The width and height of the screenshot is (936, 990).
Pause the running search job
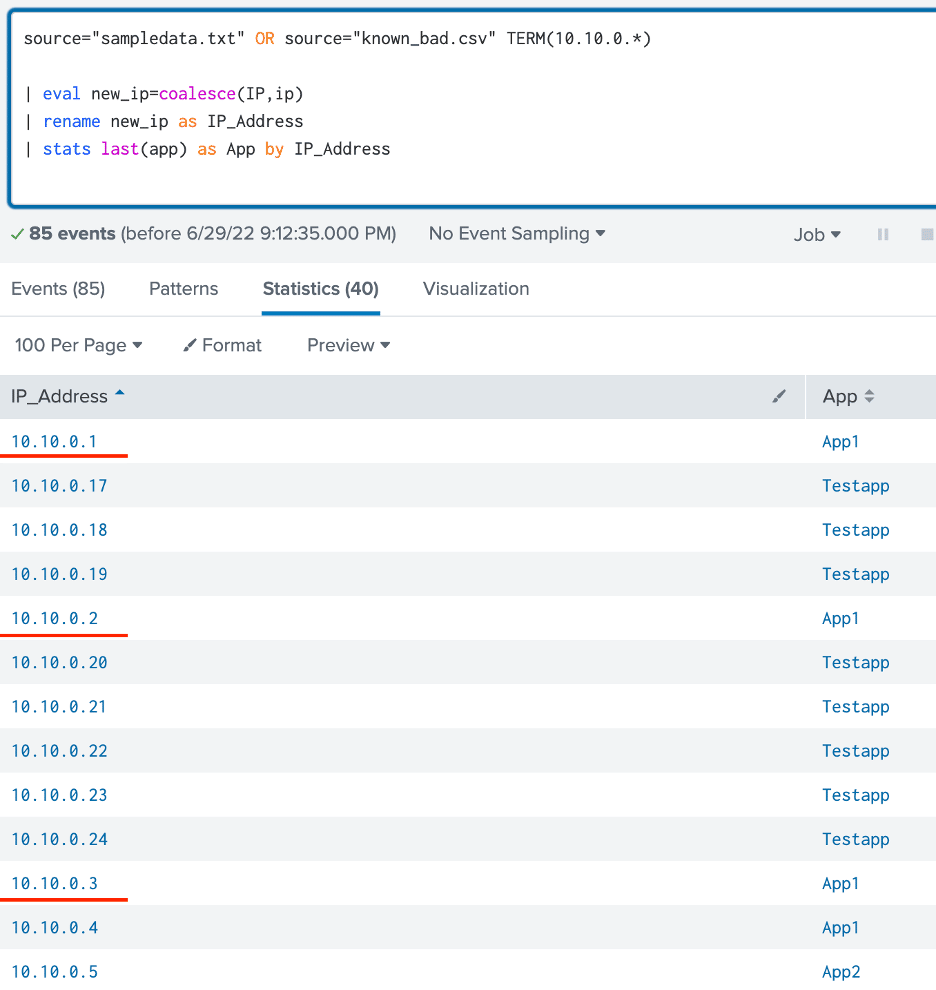point(883,234)
